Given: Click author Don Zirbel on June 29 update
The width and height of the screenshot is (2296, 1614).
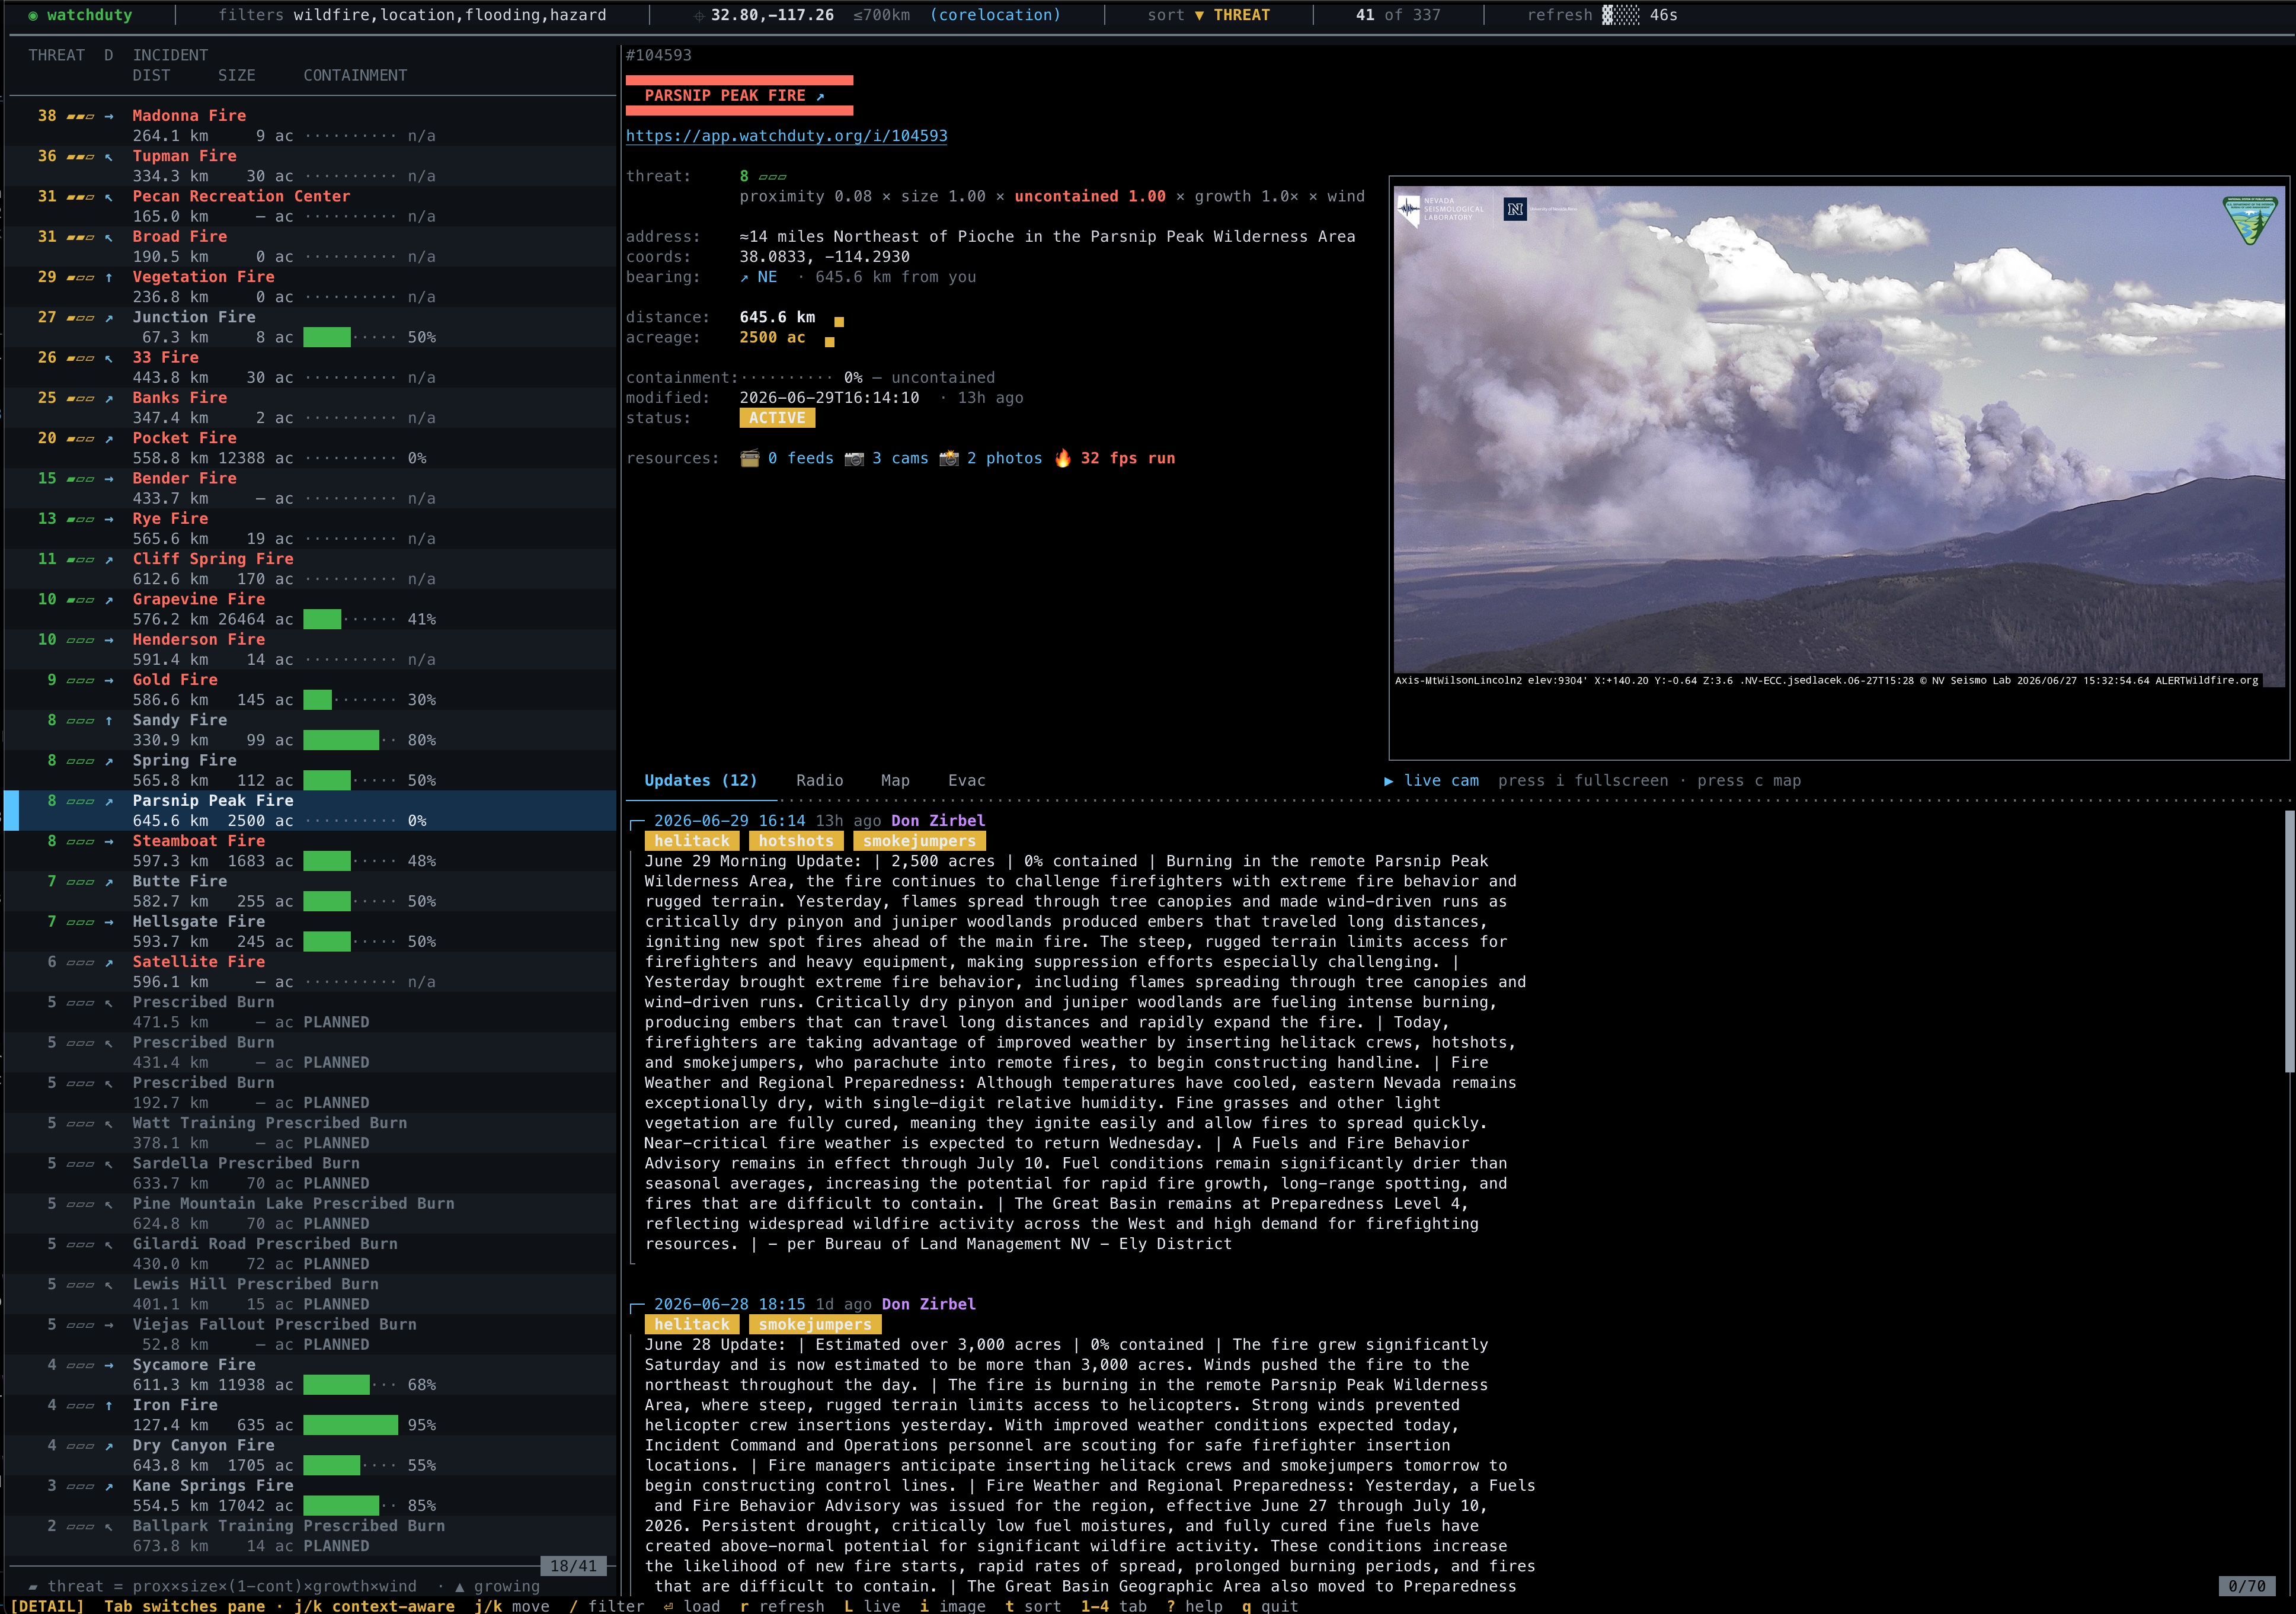Looking at the screenshot, I should 938,821.
